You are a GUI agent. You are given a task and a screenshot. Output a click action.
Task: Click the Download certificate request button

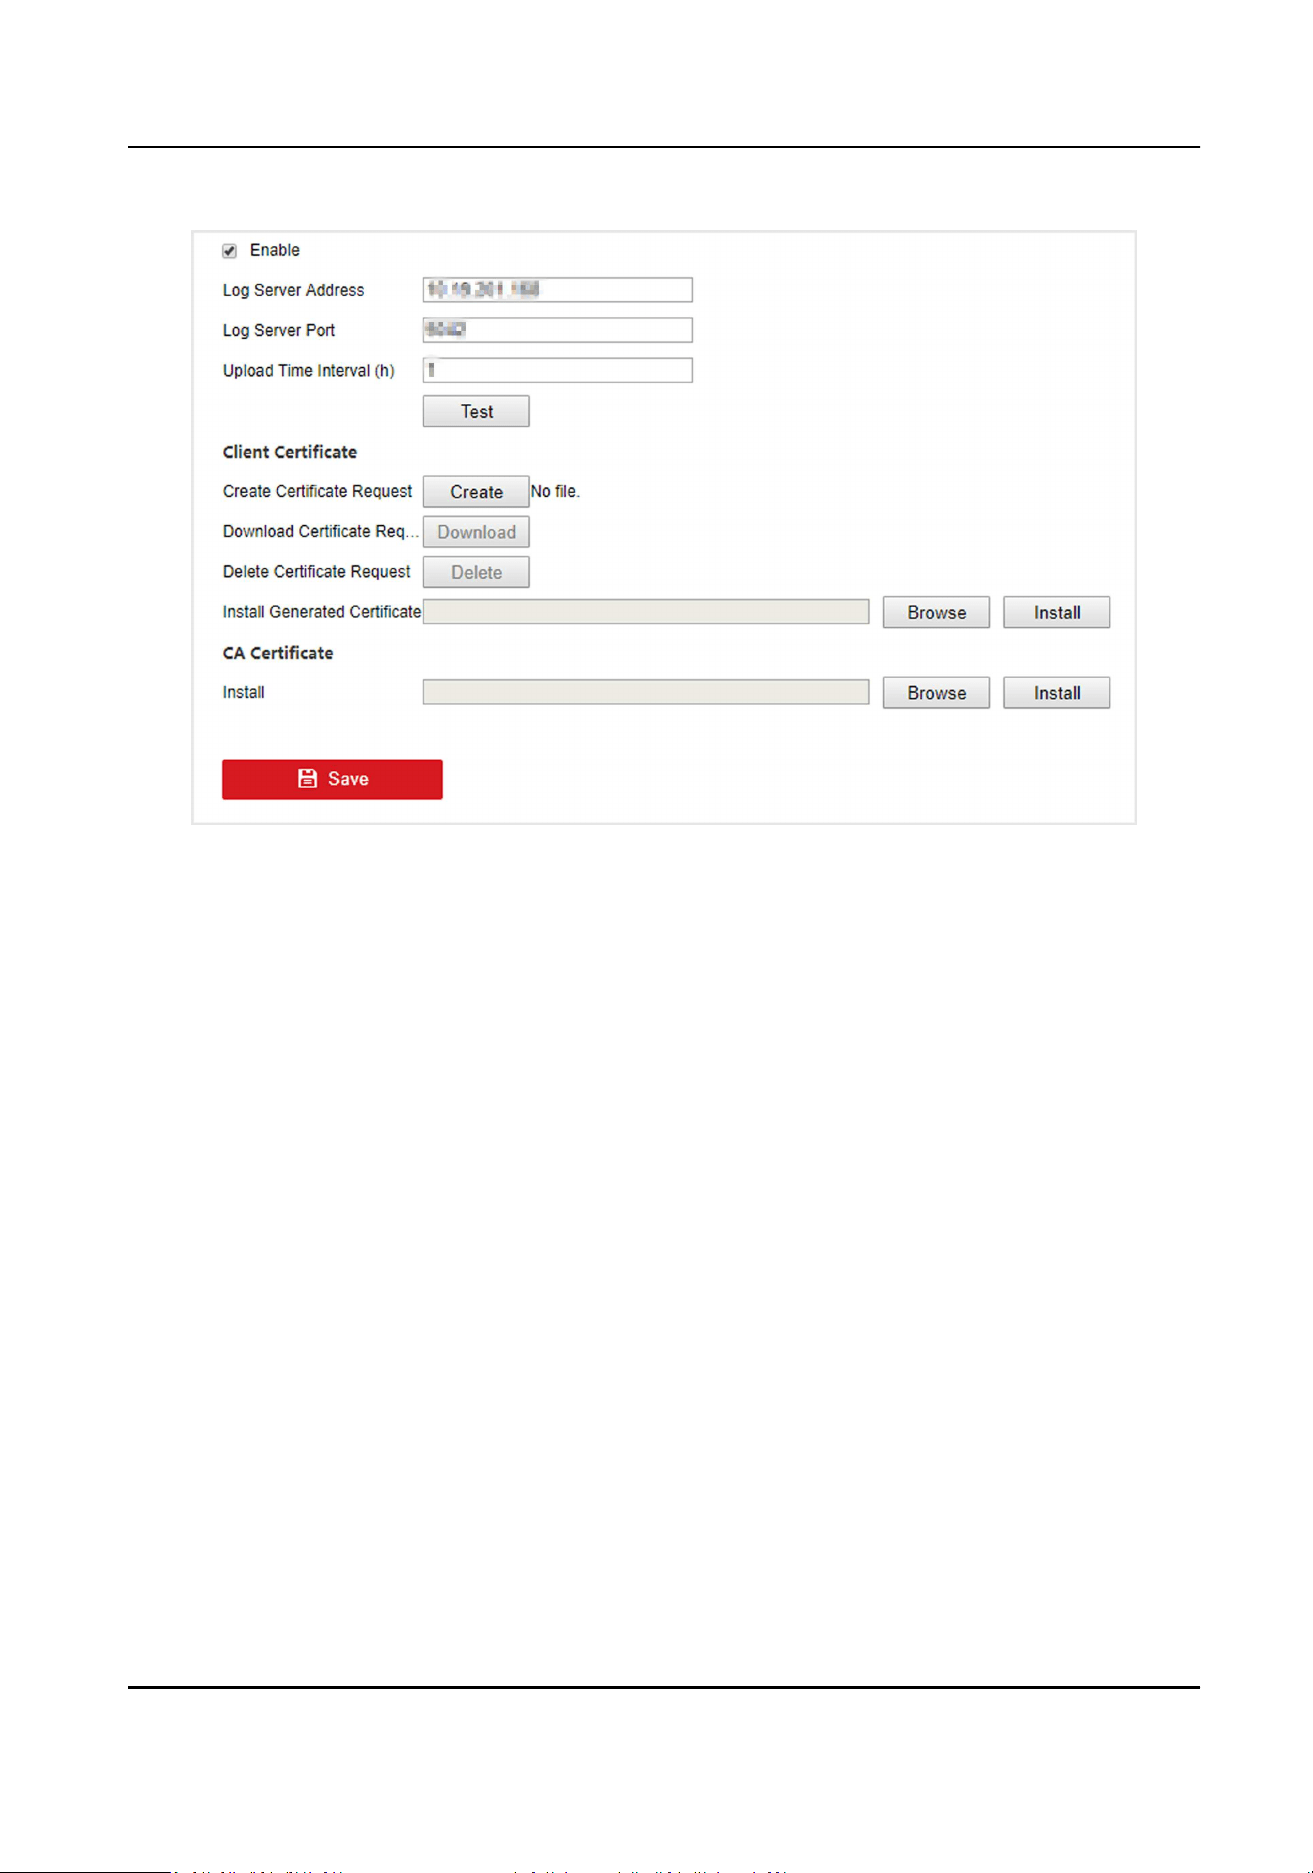tap(476, 532)
